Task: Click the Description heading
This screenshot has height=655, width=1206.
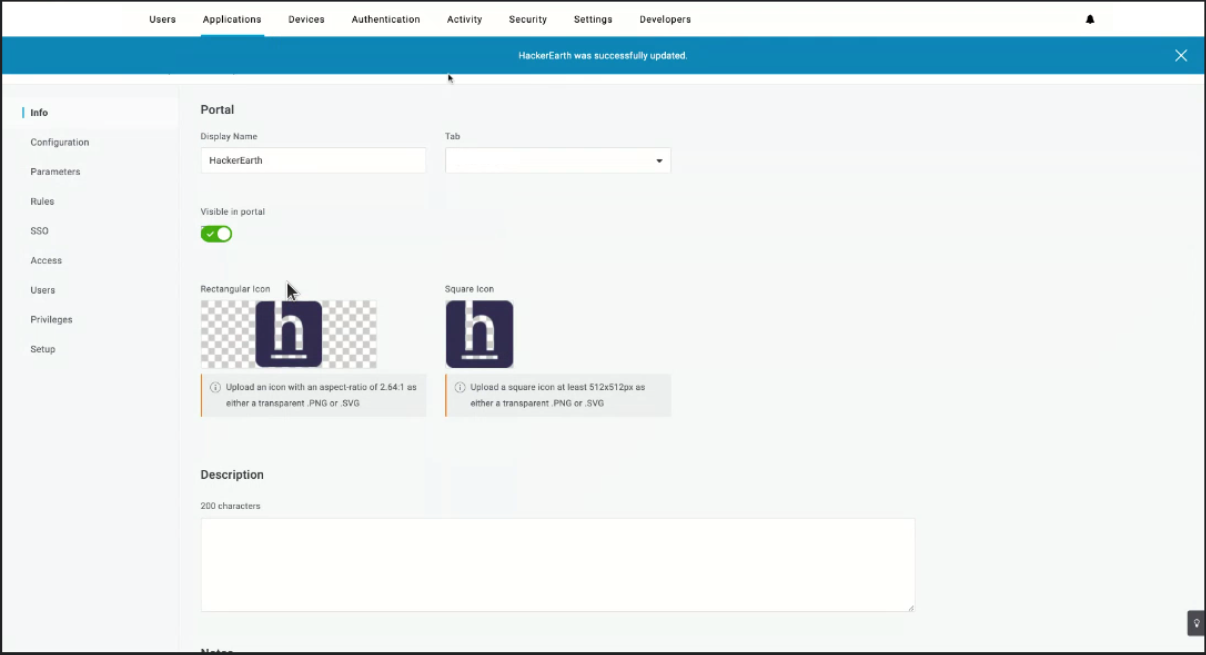Action: (232, 475)
